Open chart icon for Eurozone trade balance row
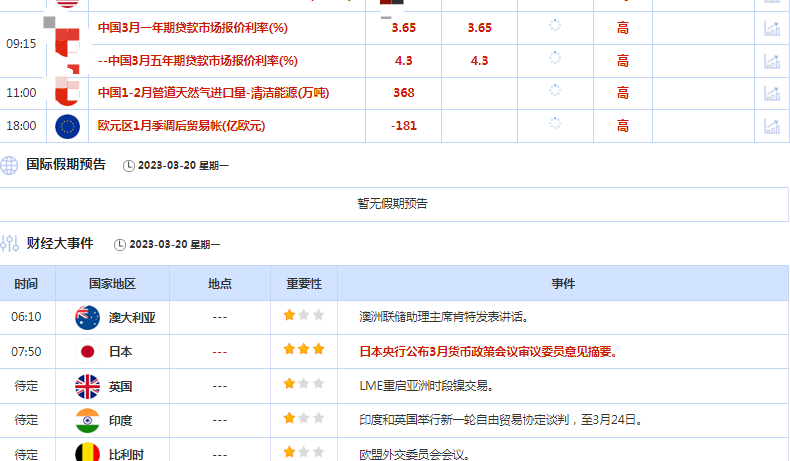This screenshot has height=461, width=790. click(x=772, y=126)
